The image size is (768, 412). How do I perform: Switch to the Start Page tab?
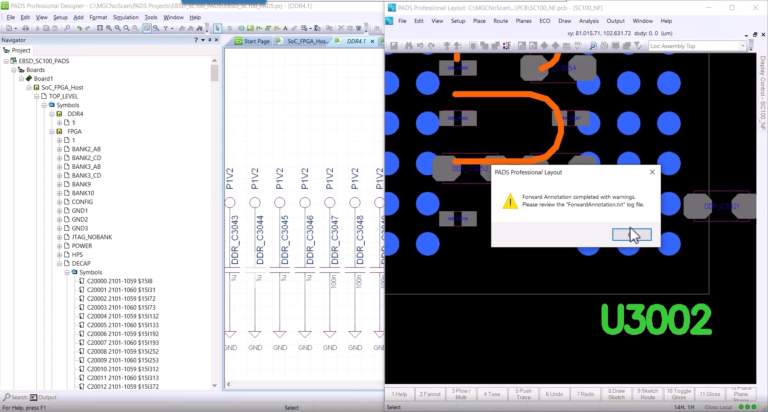(253, 41)
